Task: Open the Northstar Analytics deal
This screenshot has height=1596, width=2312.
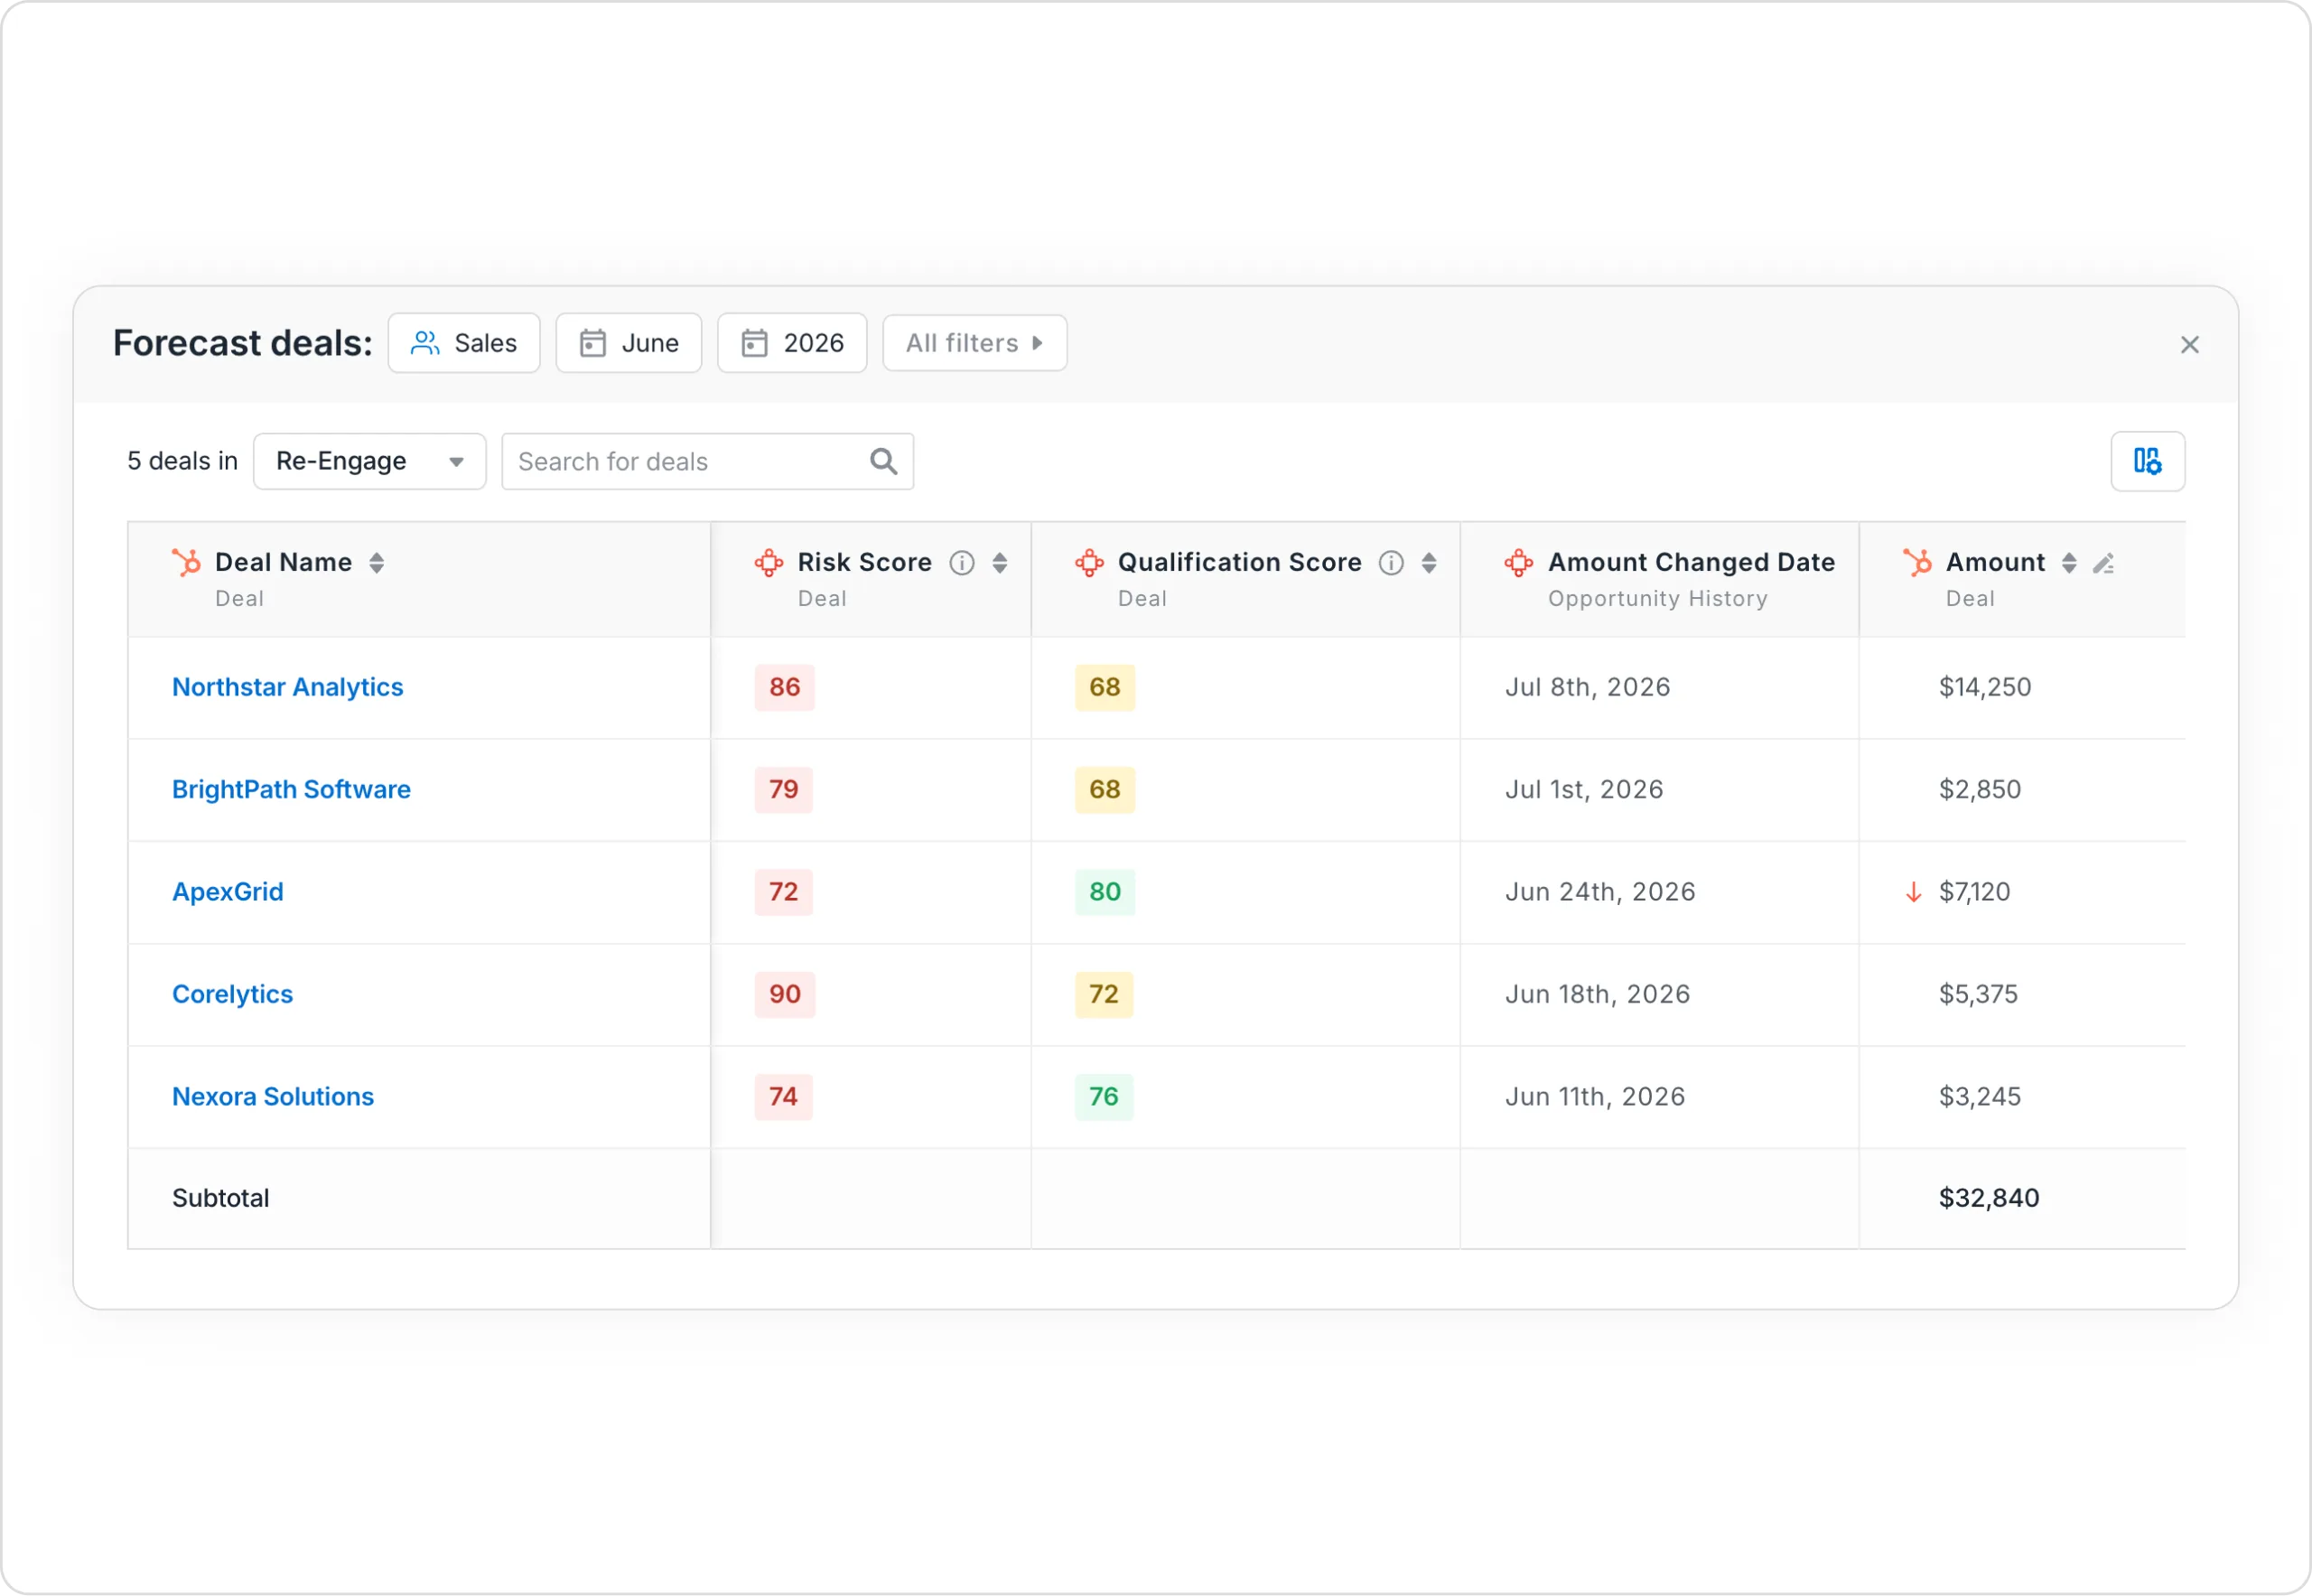Action: tap(288, 687)
